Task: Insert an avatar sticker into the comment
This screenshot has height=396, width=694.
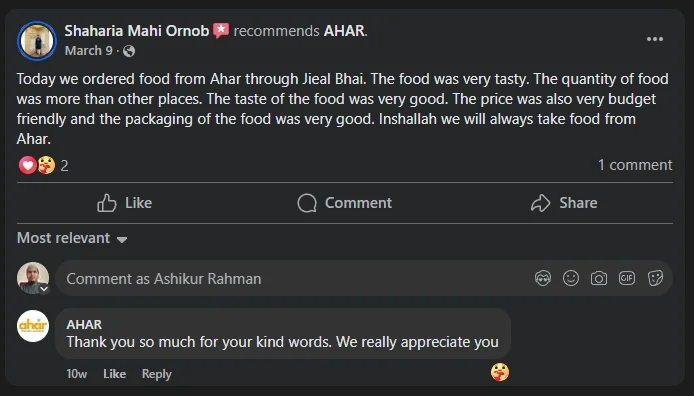Action: [x=543, y=278]
